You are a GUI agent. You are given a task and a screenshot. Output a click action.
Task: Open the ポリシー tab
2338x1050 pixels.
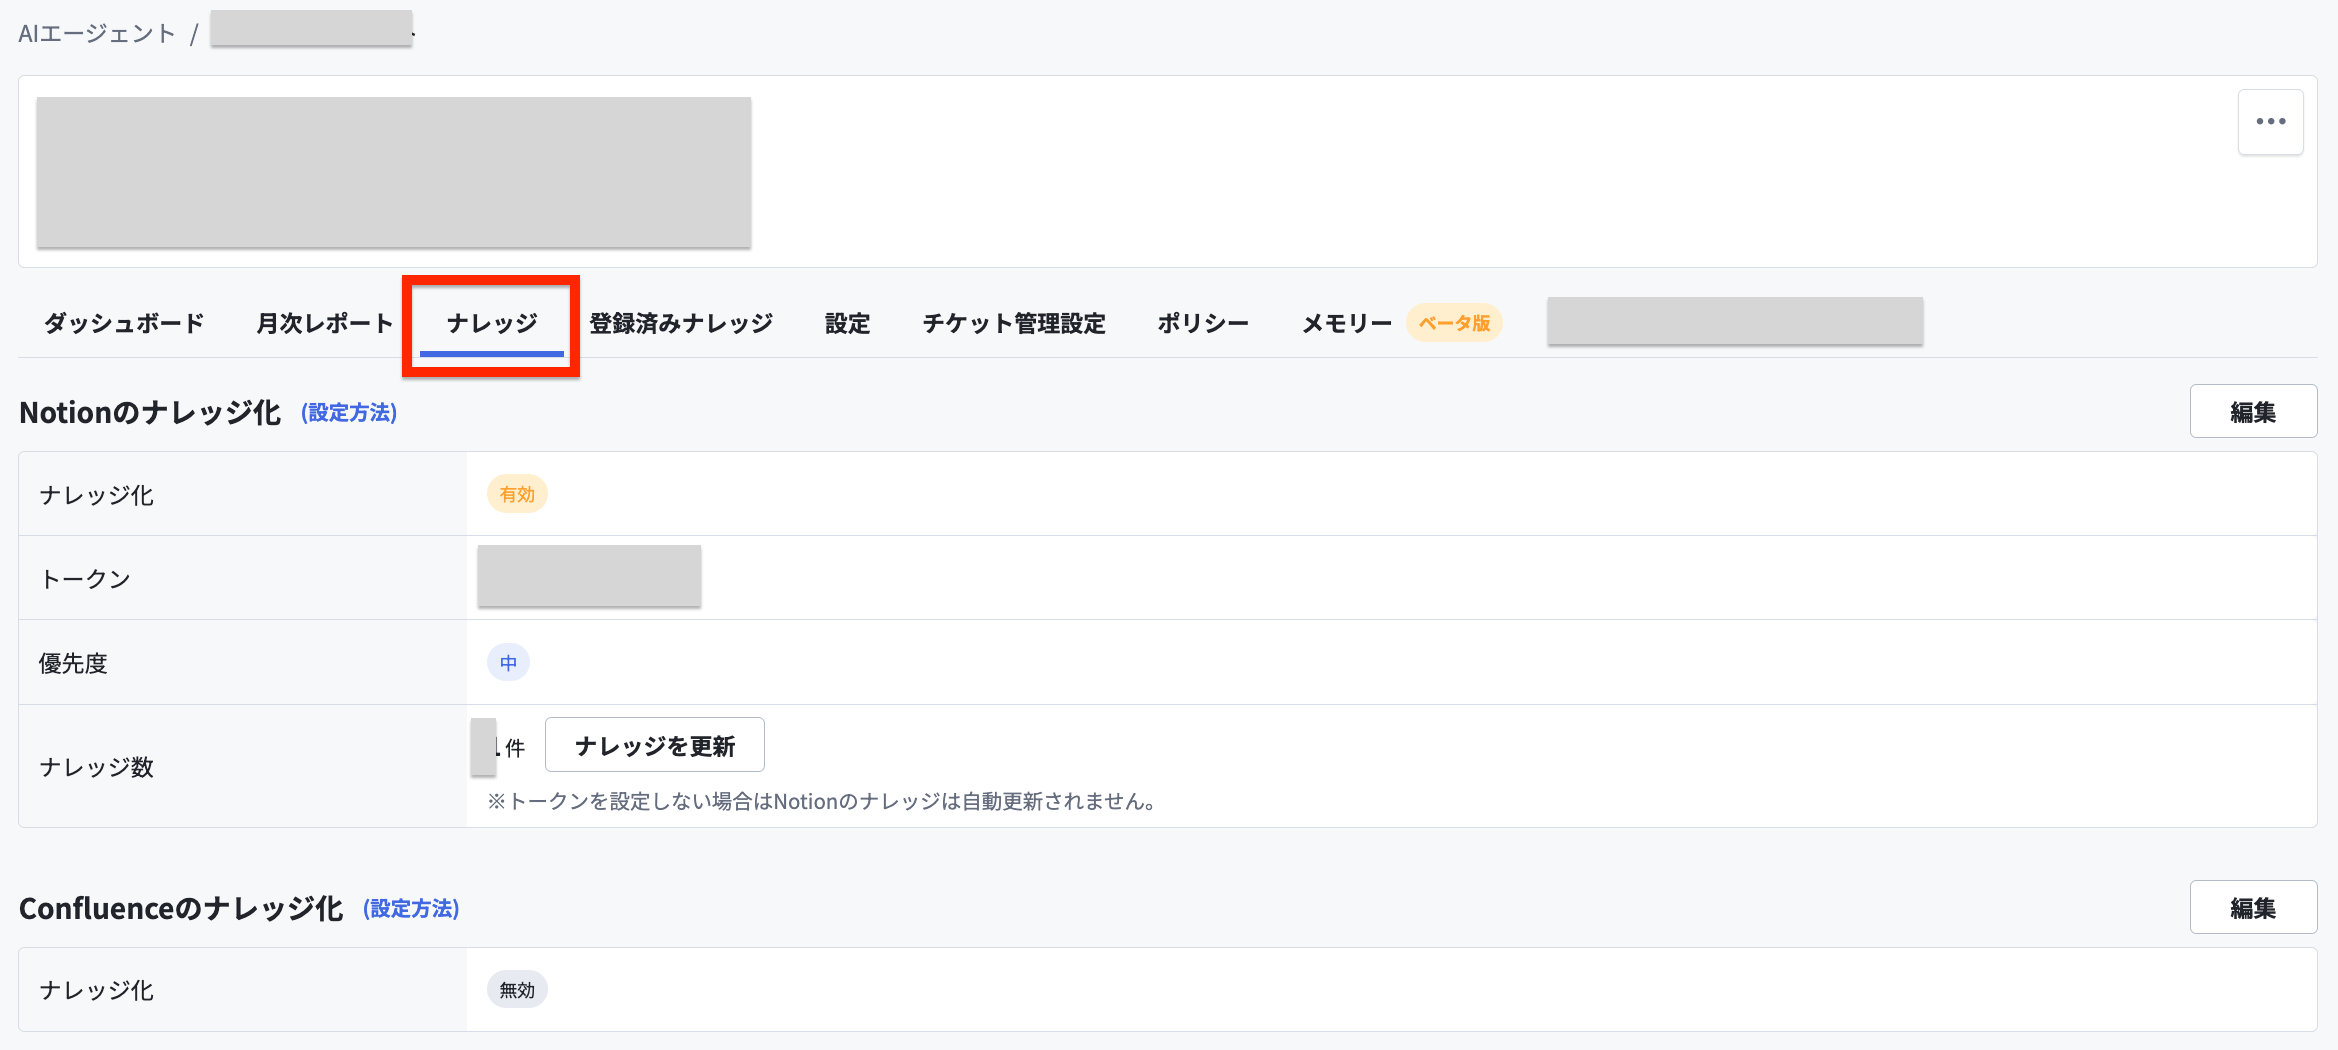click(1203, 323)
